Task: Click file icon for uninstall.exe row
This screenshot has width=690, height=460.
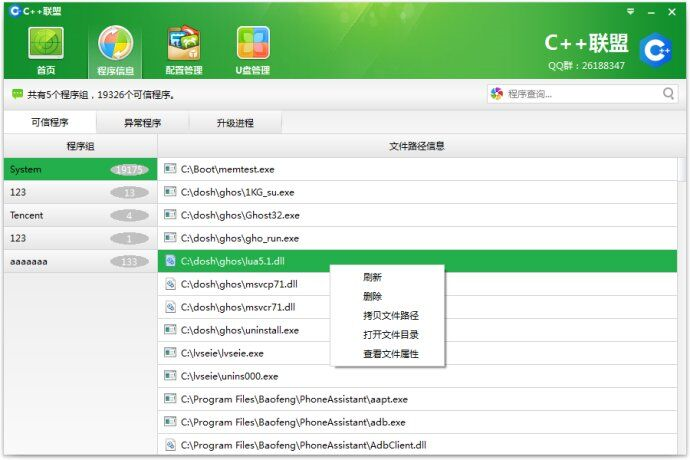Action: pyautogui.click(x=170, y=330)
